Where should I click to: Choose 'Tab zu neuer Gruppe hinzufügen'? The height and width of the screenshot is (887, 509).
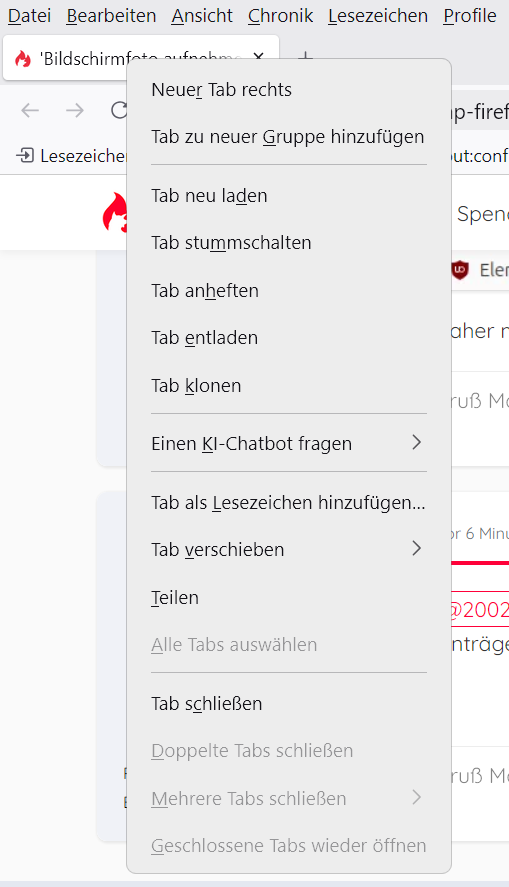(x=288, y=137)
